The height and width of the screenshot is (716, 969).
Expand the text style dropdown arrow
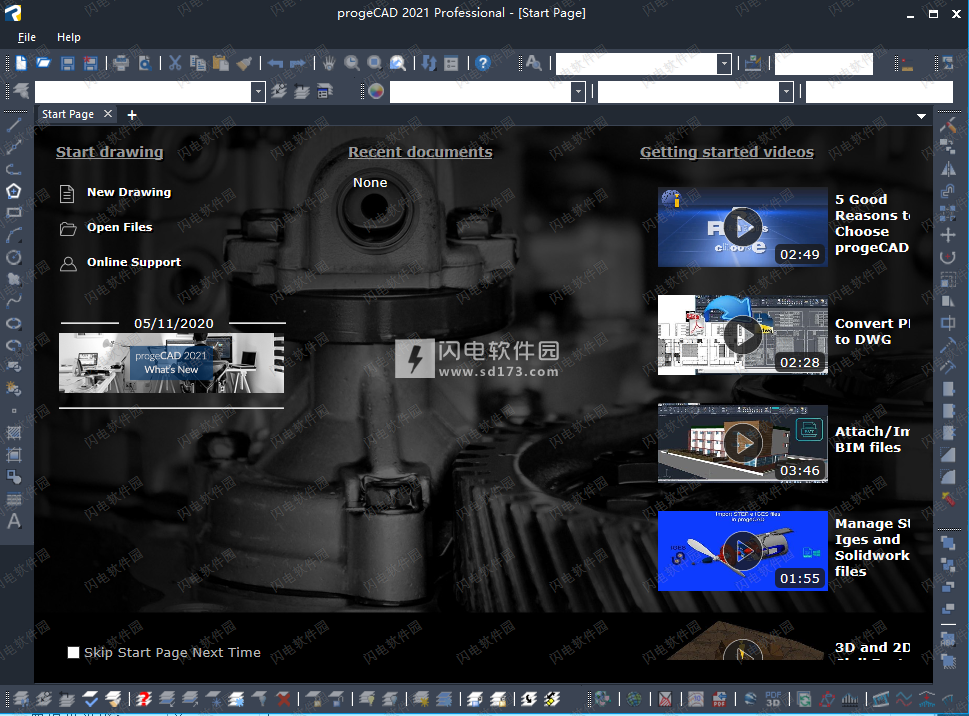(x=724, y=63)
